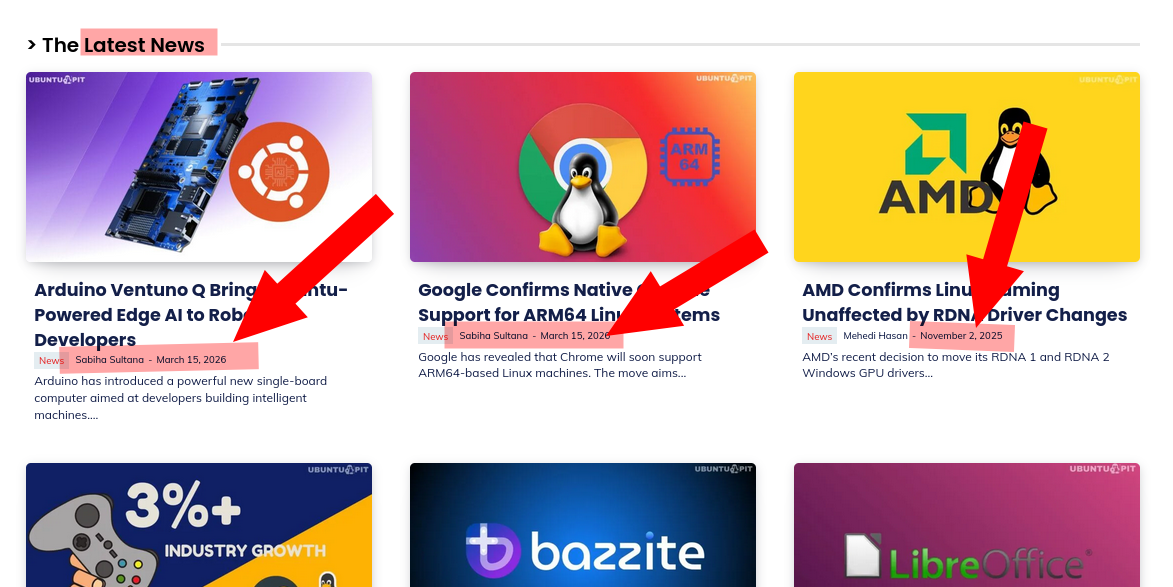Image resolution: width=1173 pixels, height=587 pixels.
Task: Click the excerpt 'Arduino has introduced a powerful new single-board'
Action: (x=180, y=398)
